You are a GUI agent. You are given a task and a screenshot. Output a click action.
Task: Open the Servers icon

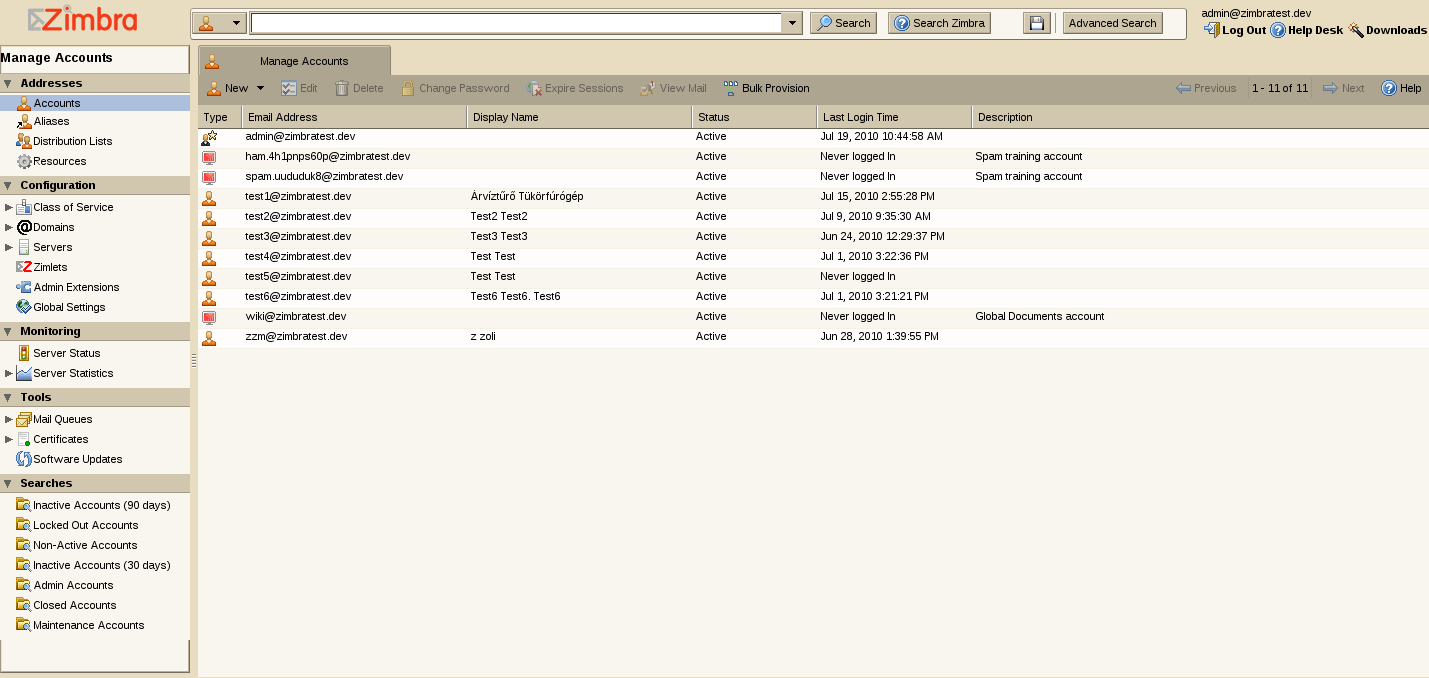(x=24, y=247)
